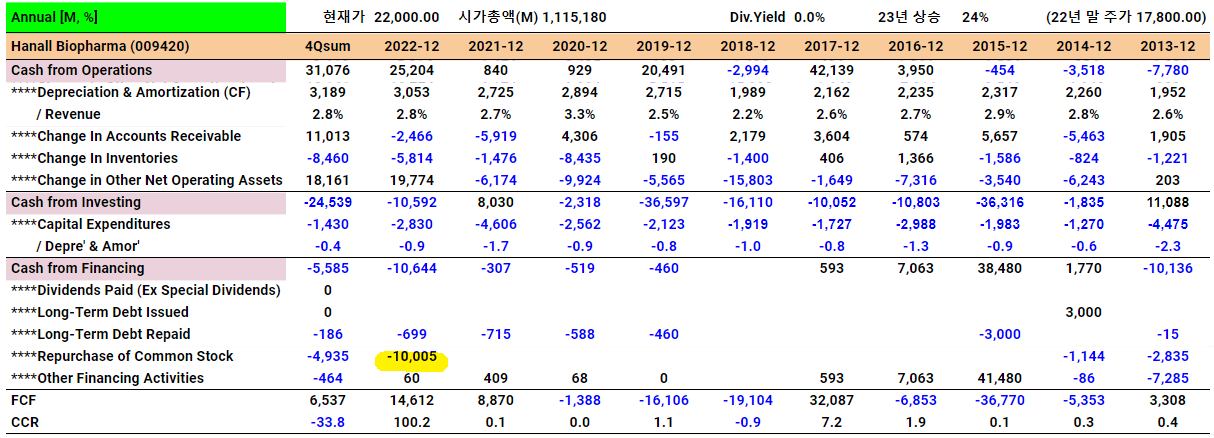This screenshot has height=438, width=1214.
Task: Select Cash from Operations 4Qsum value 31,076
Action: coord(326,70)
